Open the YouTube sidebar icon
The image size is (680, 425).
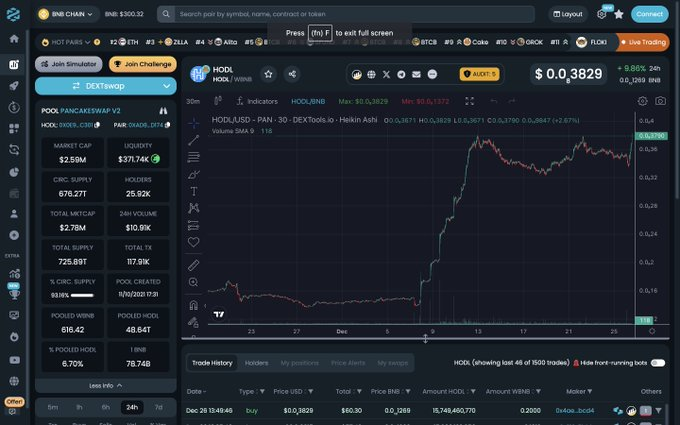pyautogui.click(x=14, y=360)
